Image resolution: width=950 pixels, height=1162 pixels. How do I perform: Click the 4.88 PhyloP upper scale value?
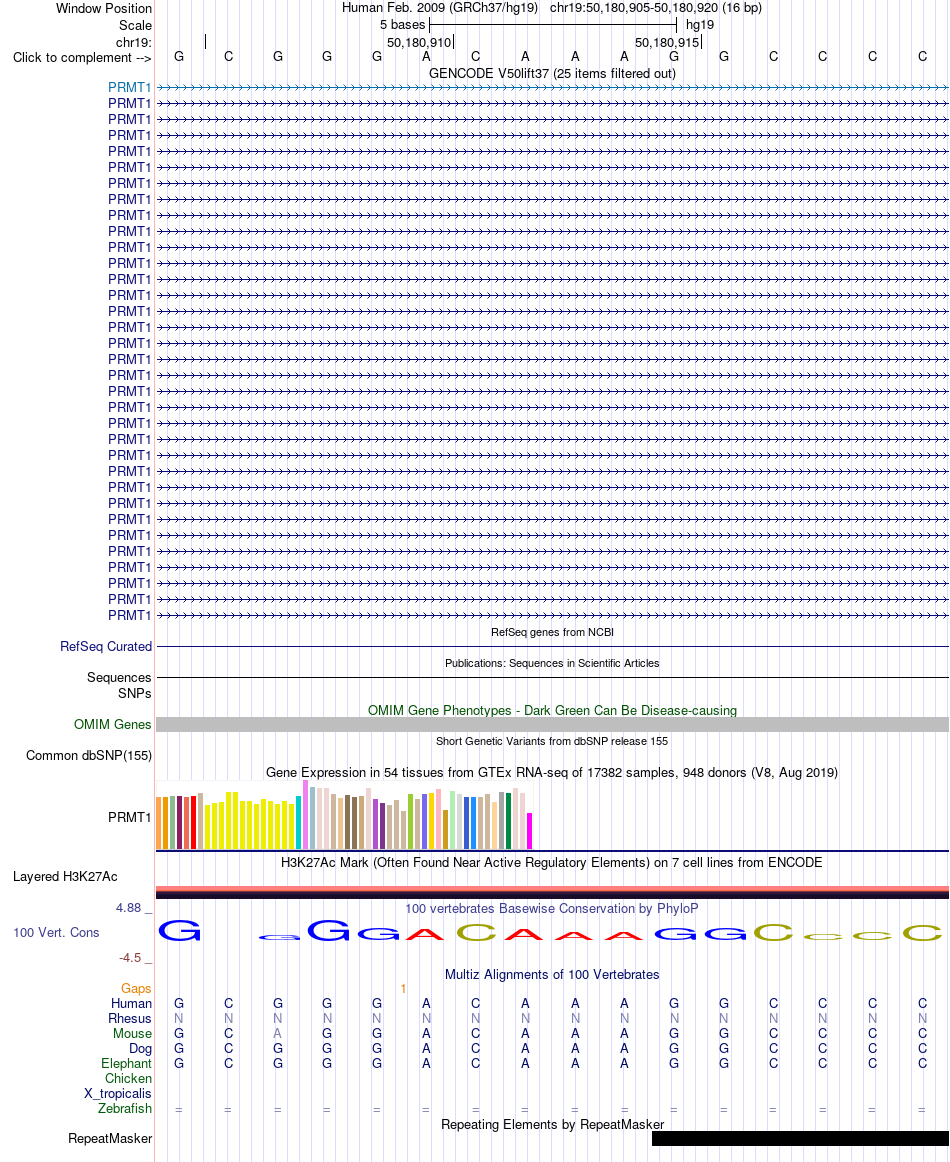pyautogui.click(x=128, y=908)
